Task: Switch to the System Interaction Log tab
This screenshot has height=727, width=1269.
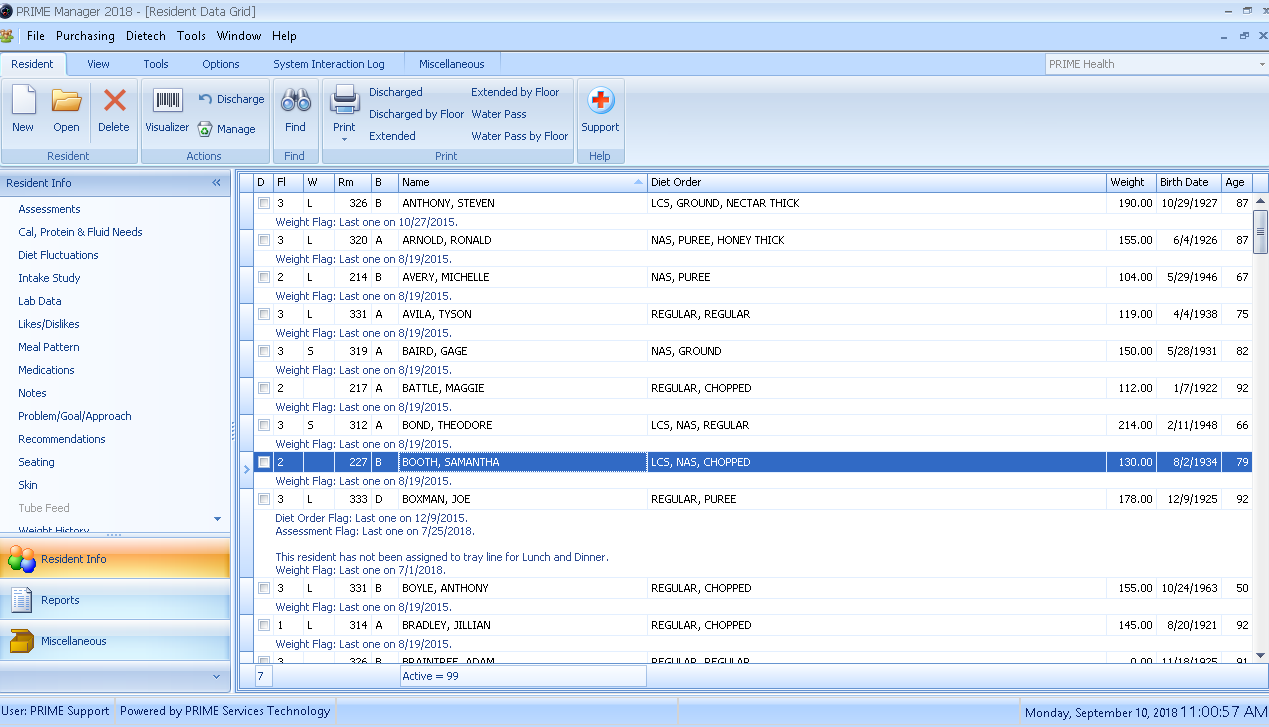Action: click(x=329, y=64)
